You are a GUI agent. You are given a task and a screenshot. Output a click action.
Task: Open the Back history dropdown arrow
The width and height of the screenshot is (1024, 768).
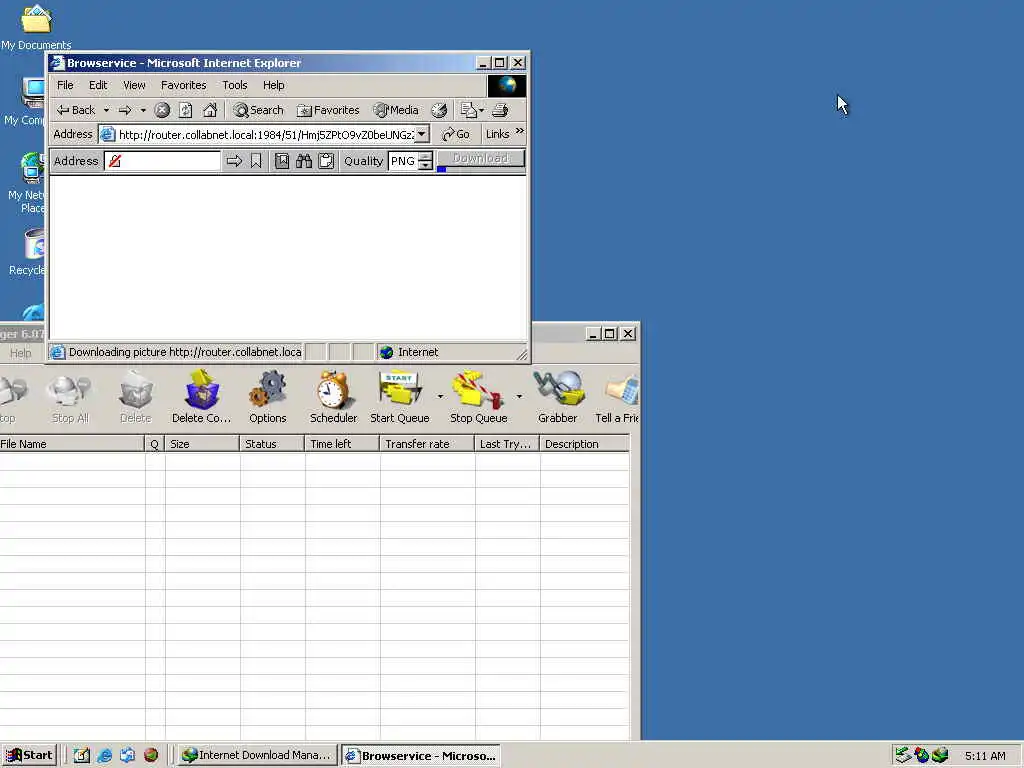point(106,110)
